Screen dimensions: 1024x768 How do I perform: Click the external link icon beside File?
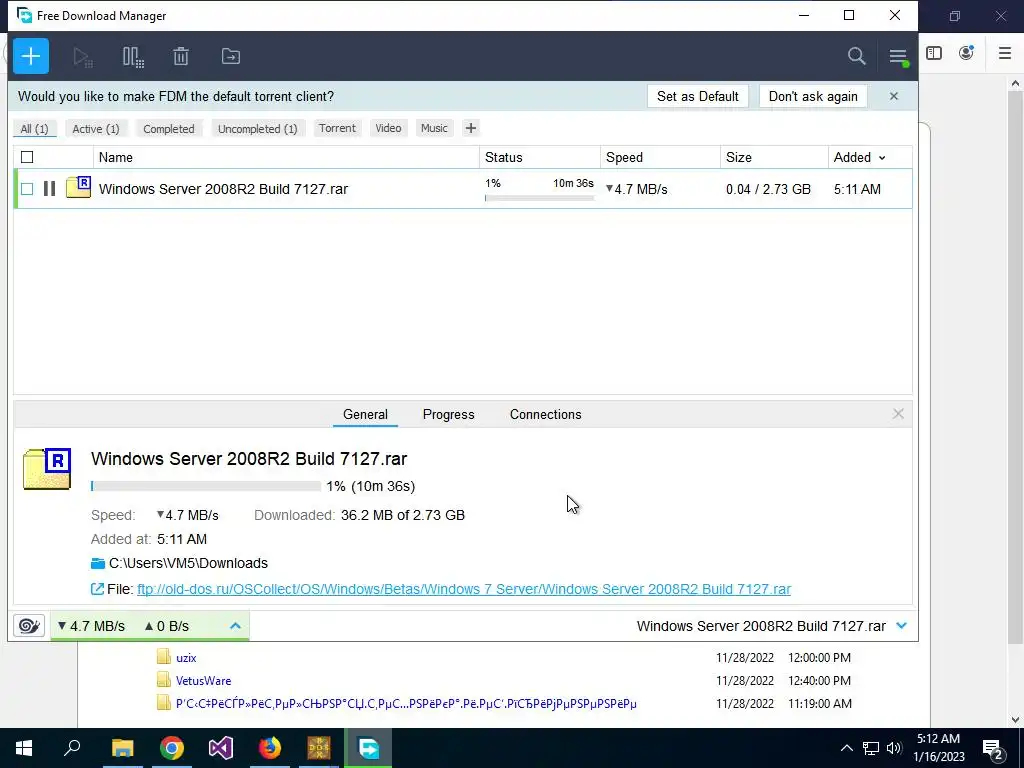pyautogui.click(x=97, y=589)
